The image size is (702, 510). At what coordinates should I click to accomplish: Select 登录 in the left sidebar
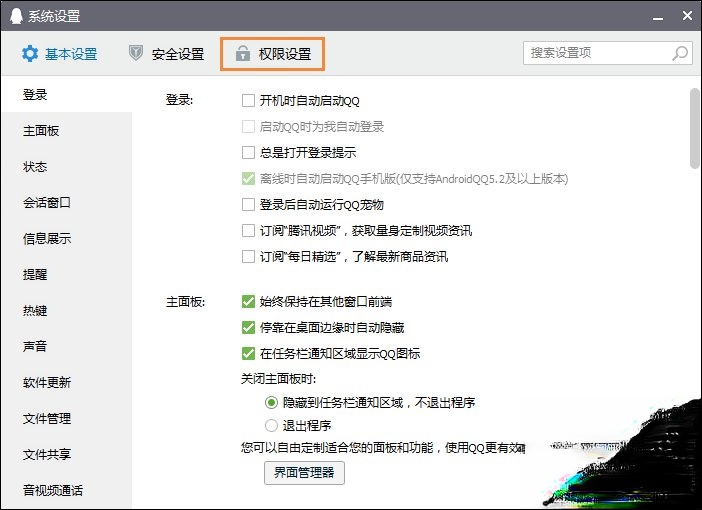pos(67,94)
